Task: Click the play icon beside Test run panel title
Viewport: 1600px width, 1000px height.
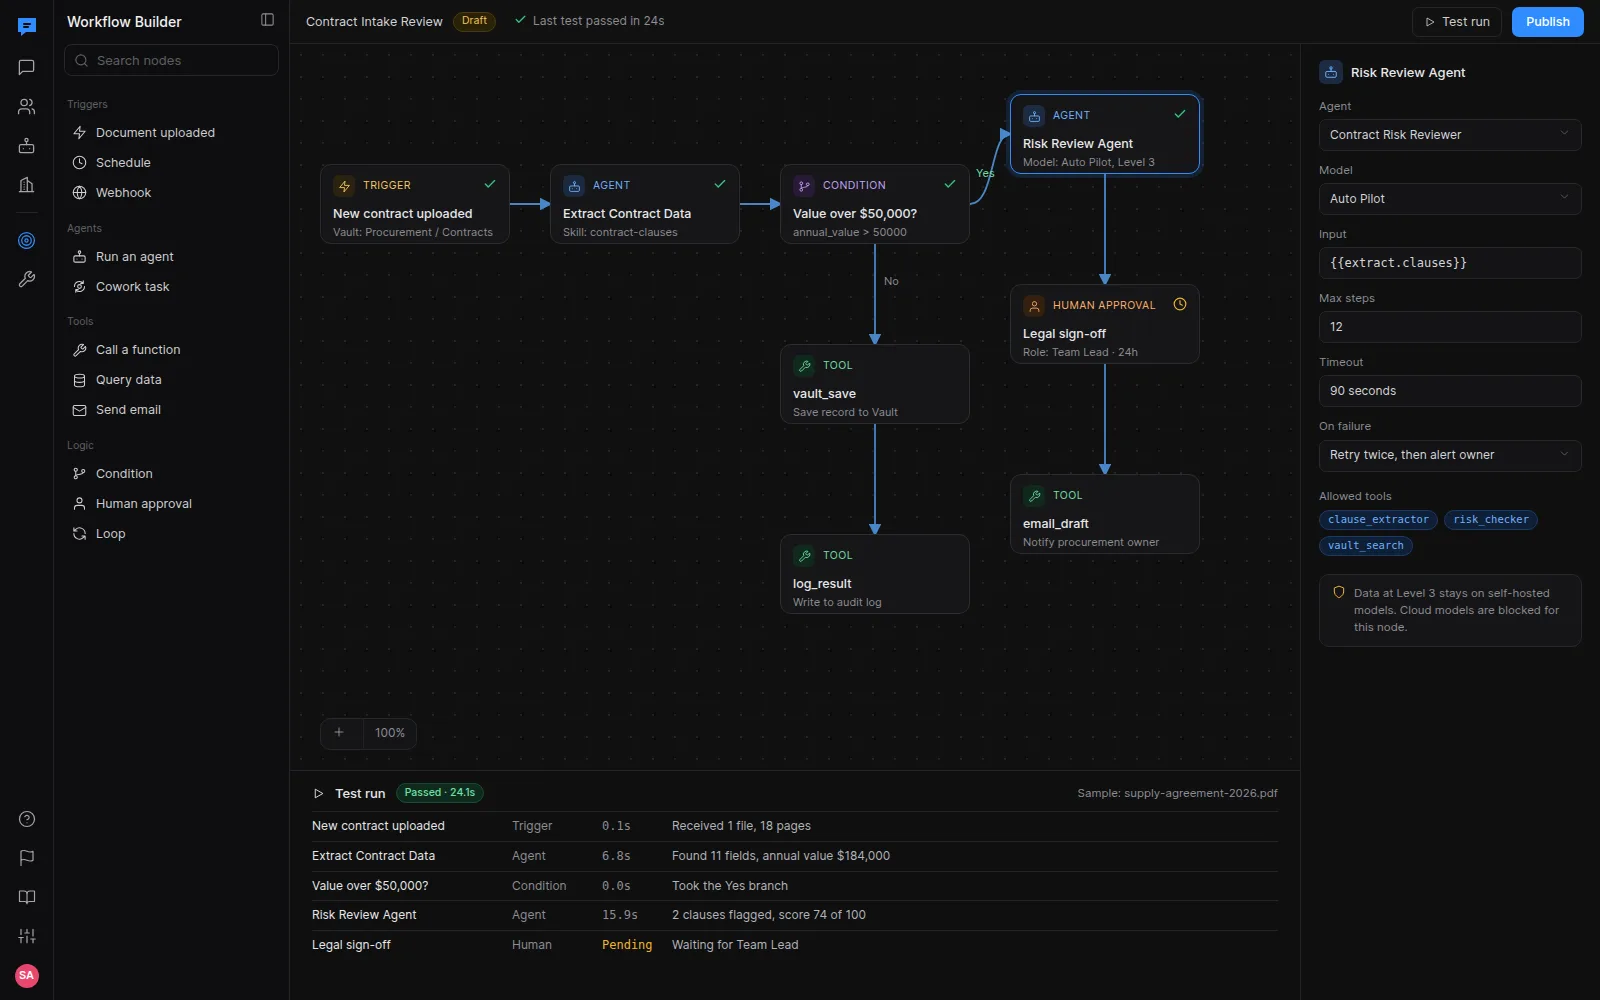Action: tap(319, 794)
